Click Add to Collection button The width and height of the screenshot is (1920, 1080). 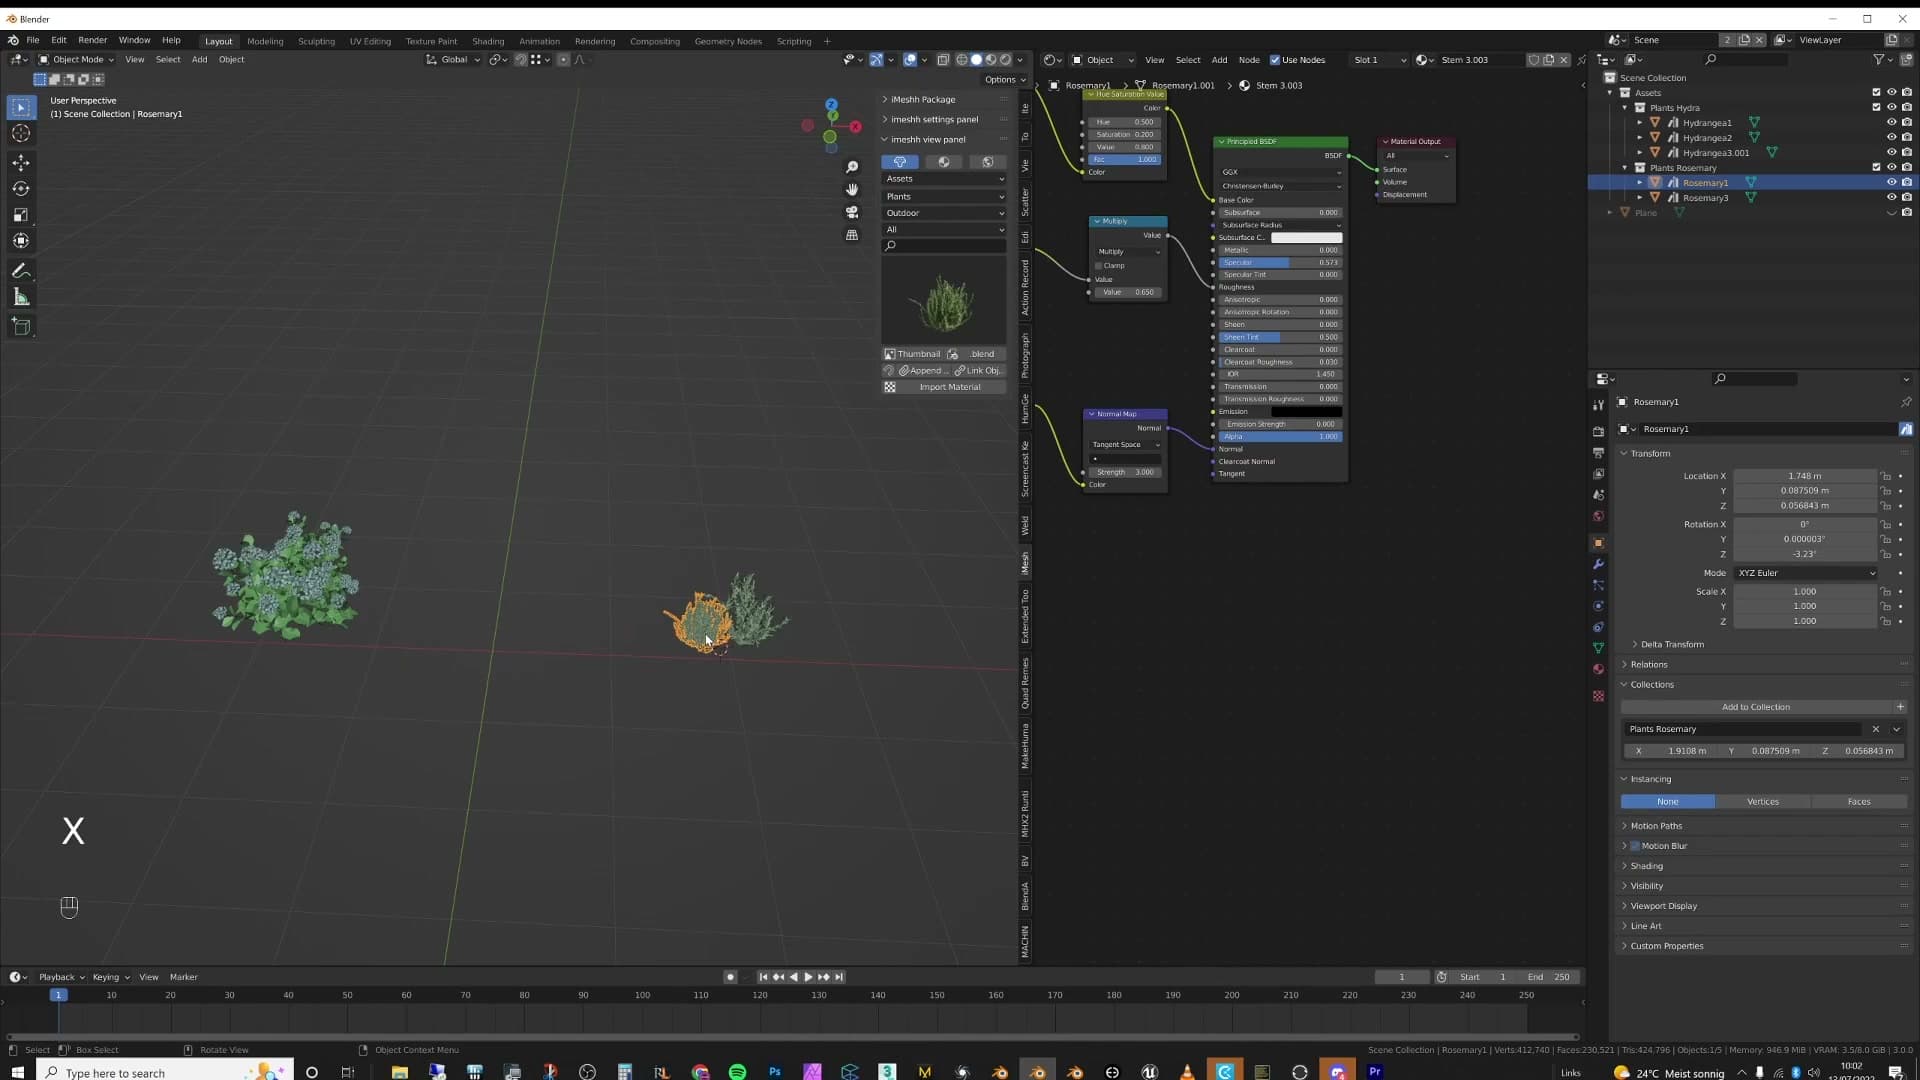(1756, 707)
